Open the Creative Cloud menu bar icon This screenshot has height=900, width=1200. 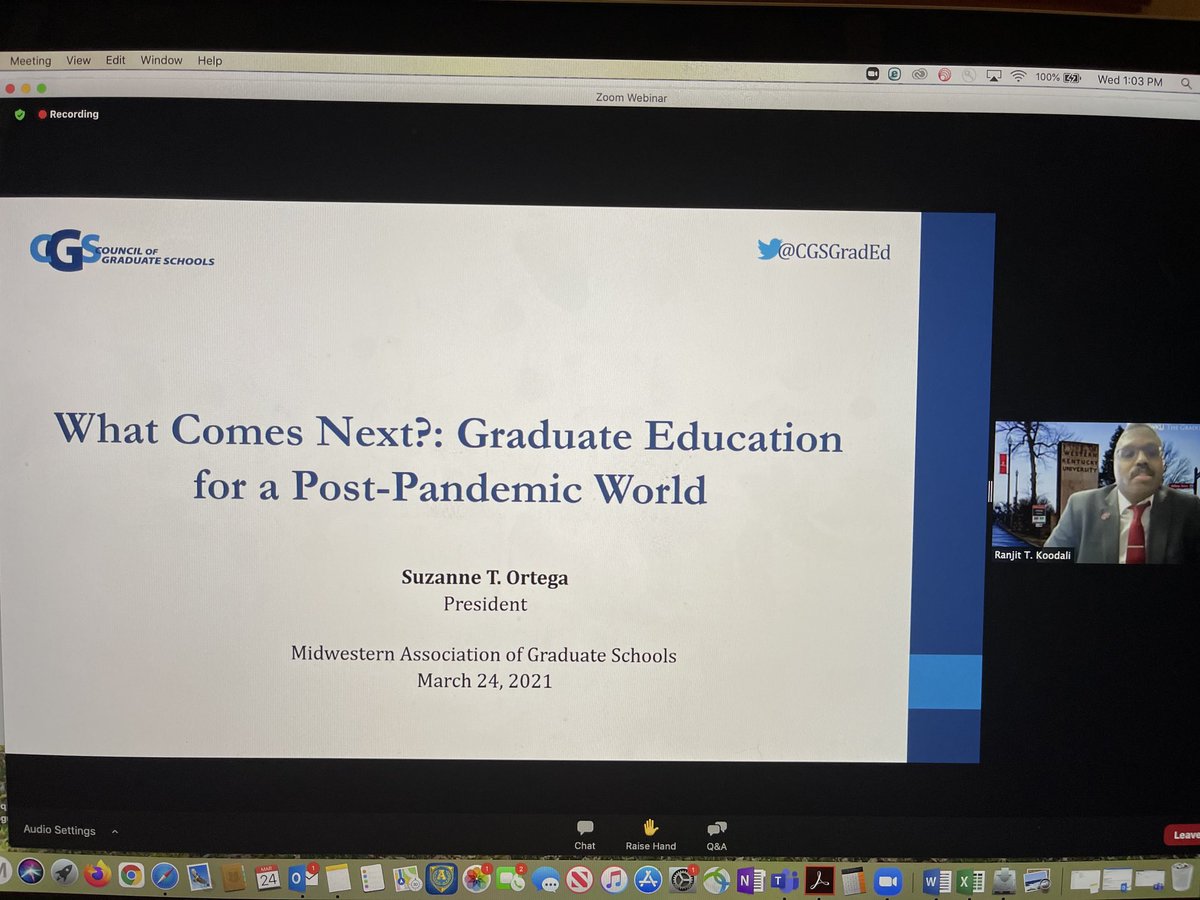coord(919,75)
